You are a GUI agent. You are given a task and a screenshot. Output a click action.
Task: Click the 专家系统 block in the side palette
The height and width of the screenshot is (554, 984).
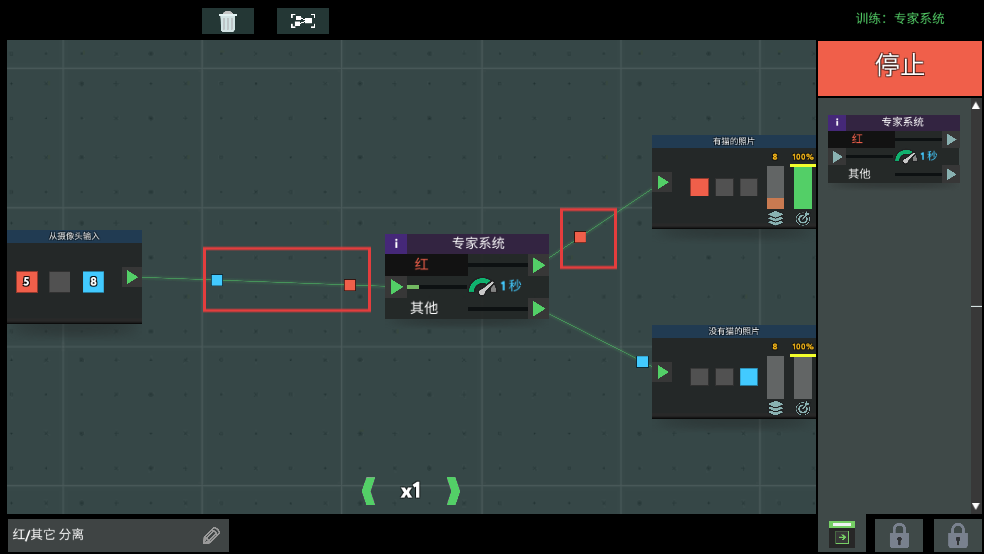click(893, 148)
